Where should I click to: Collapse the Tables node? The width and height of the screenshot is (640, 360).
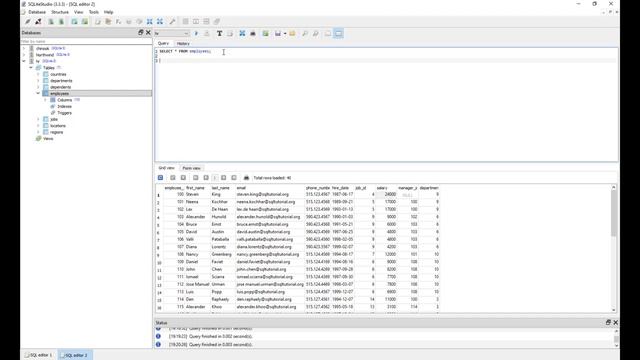(31, 68)
